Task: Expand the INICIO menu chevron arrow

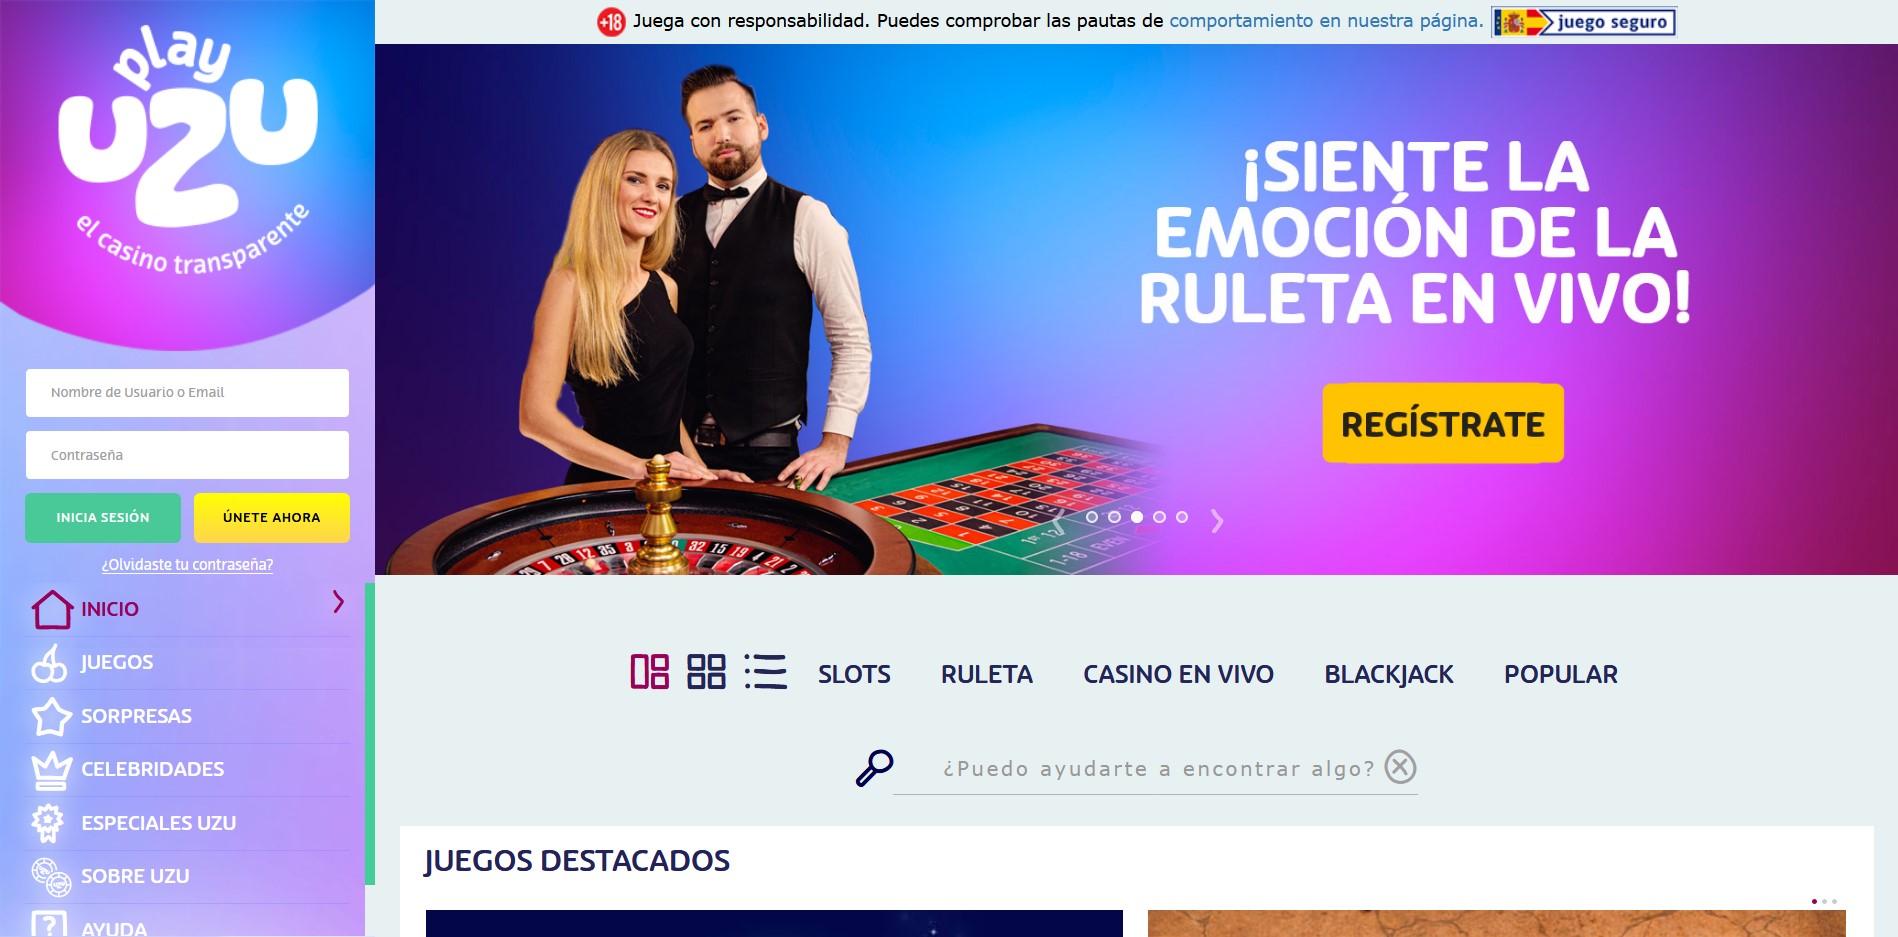Action: (x=338, y=602)
